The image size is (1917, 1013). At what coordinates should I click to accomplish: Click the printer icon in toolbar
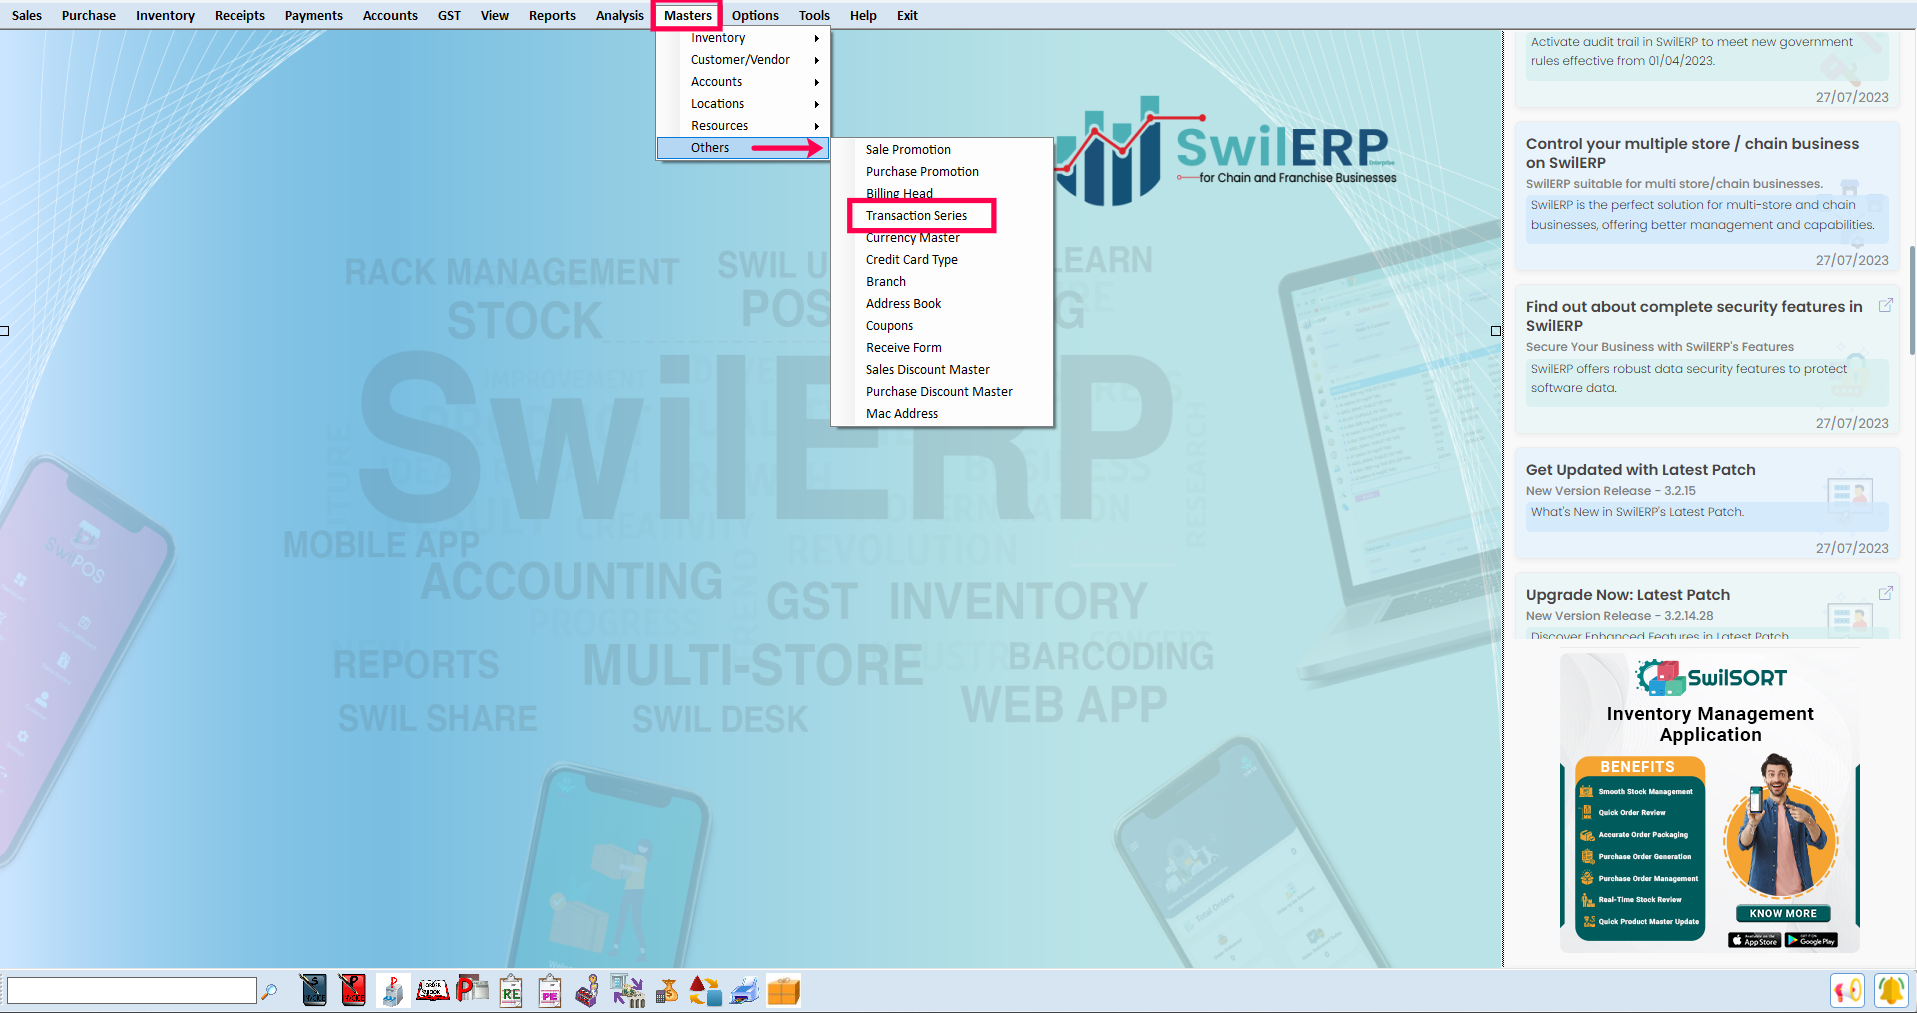745,990
